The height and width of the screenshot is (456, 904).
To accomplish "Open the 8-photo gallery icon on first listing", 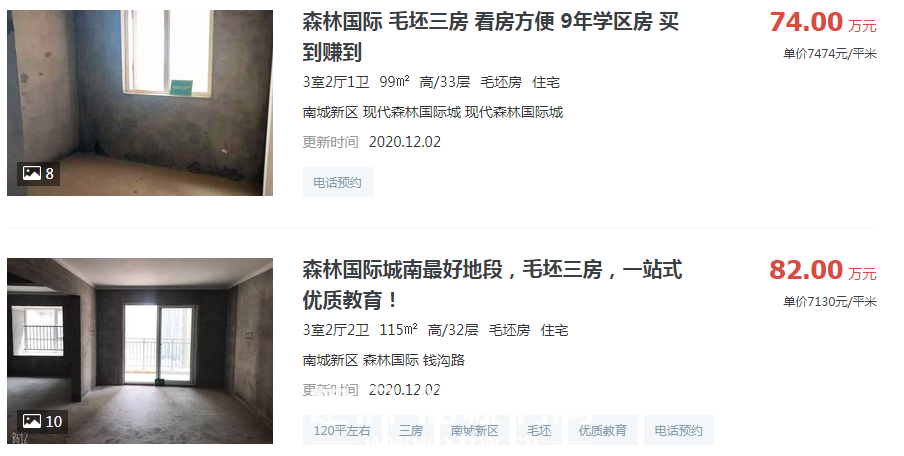I will [38, 173].
